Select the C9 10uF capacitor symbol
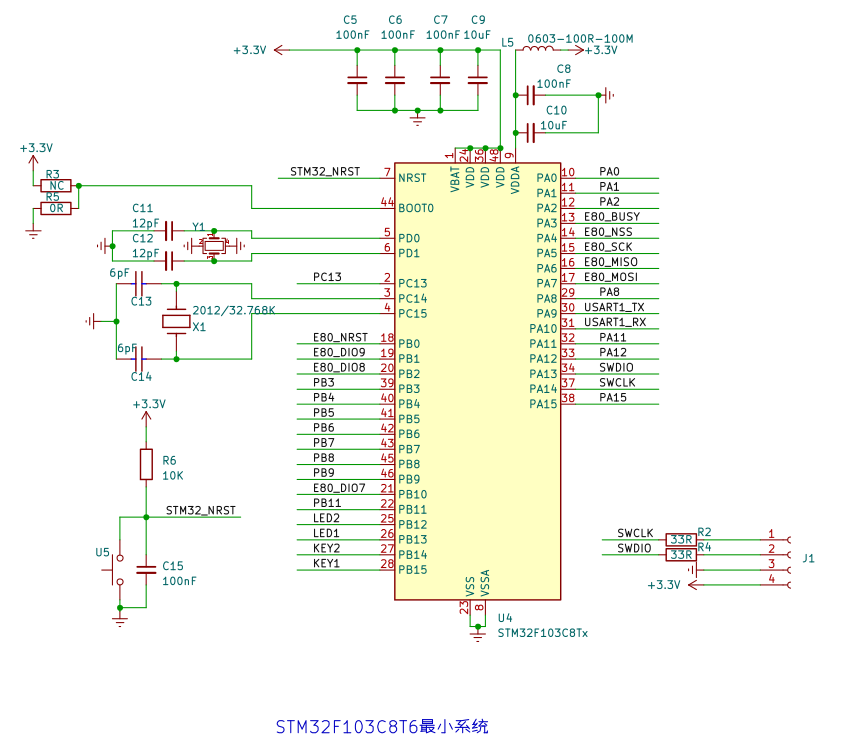This screenshot has width=843, height=745. tap(478, 79)
